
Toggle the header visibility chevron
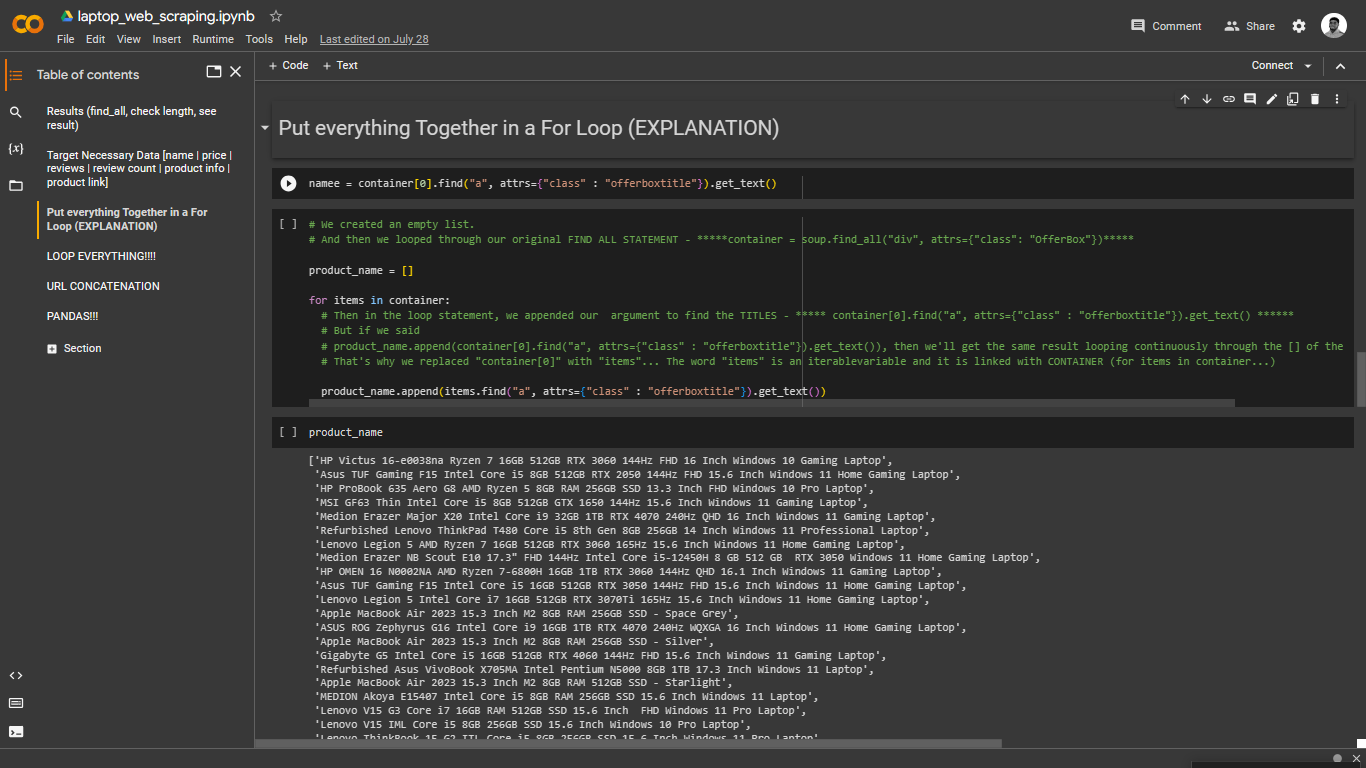tap(1341, 66)
